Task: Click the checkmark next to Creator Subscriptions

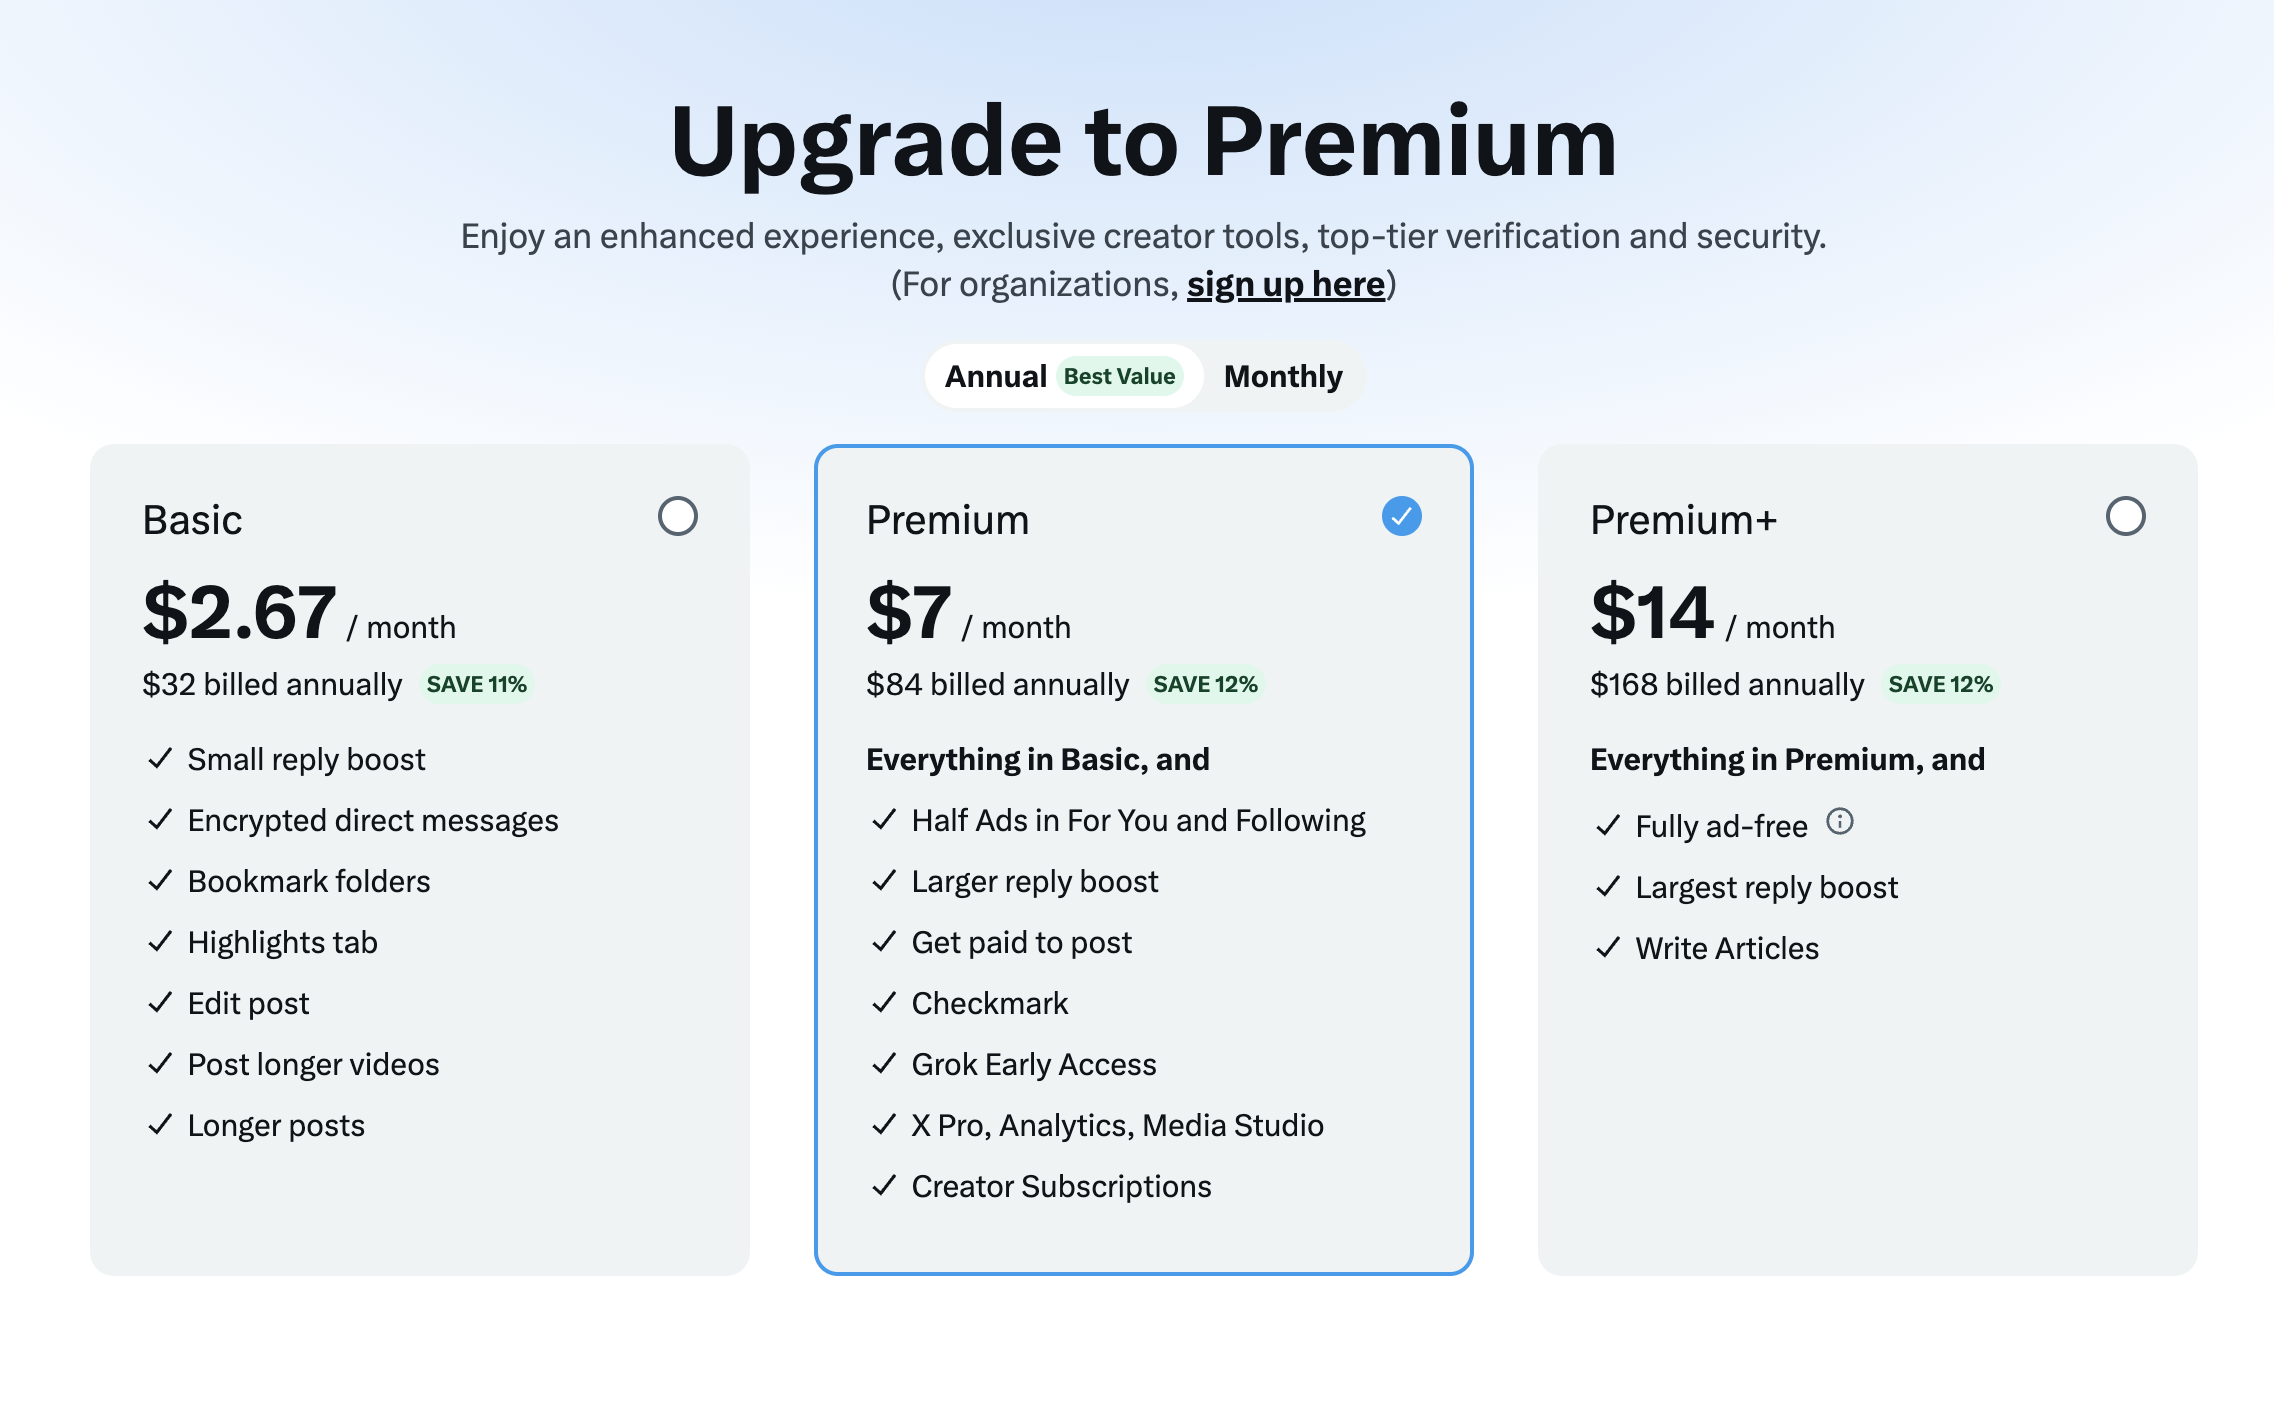Action: click(884, 1186)
